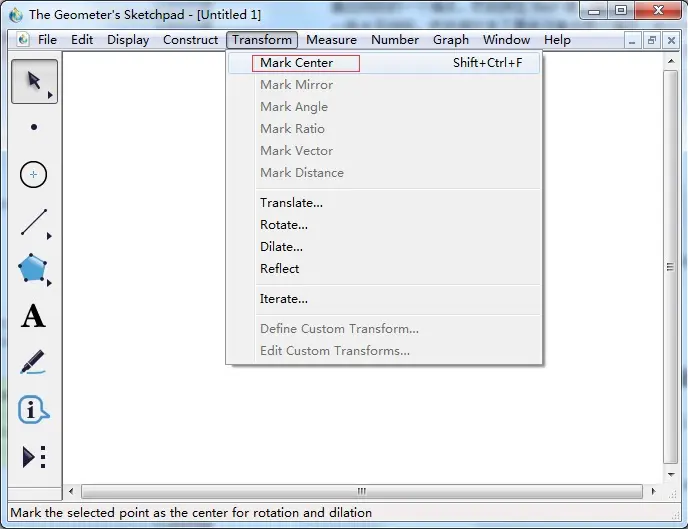Open the Custom Tools icon
This screenshot has height=529, width=688.
[x=34, y=457]
